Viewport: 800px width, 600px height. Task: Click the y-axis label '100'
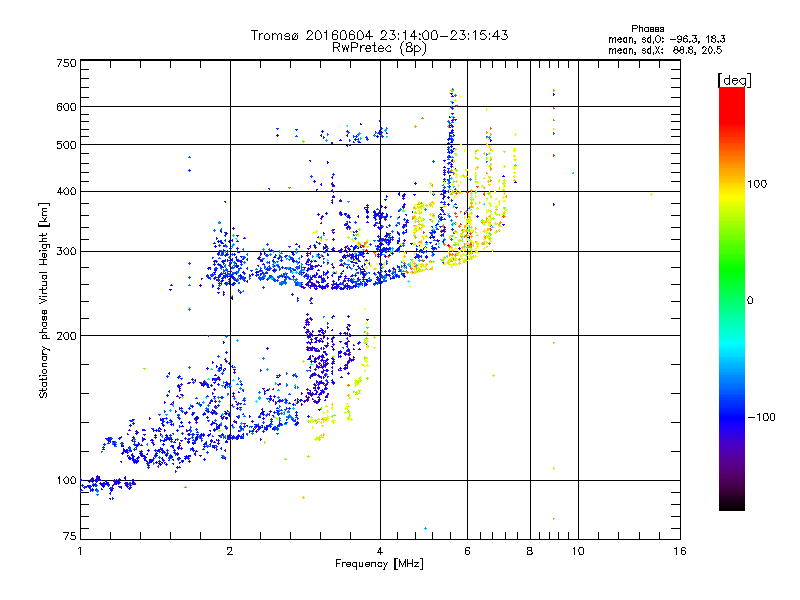(66, 480)
